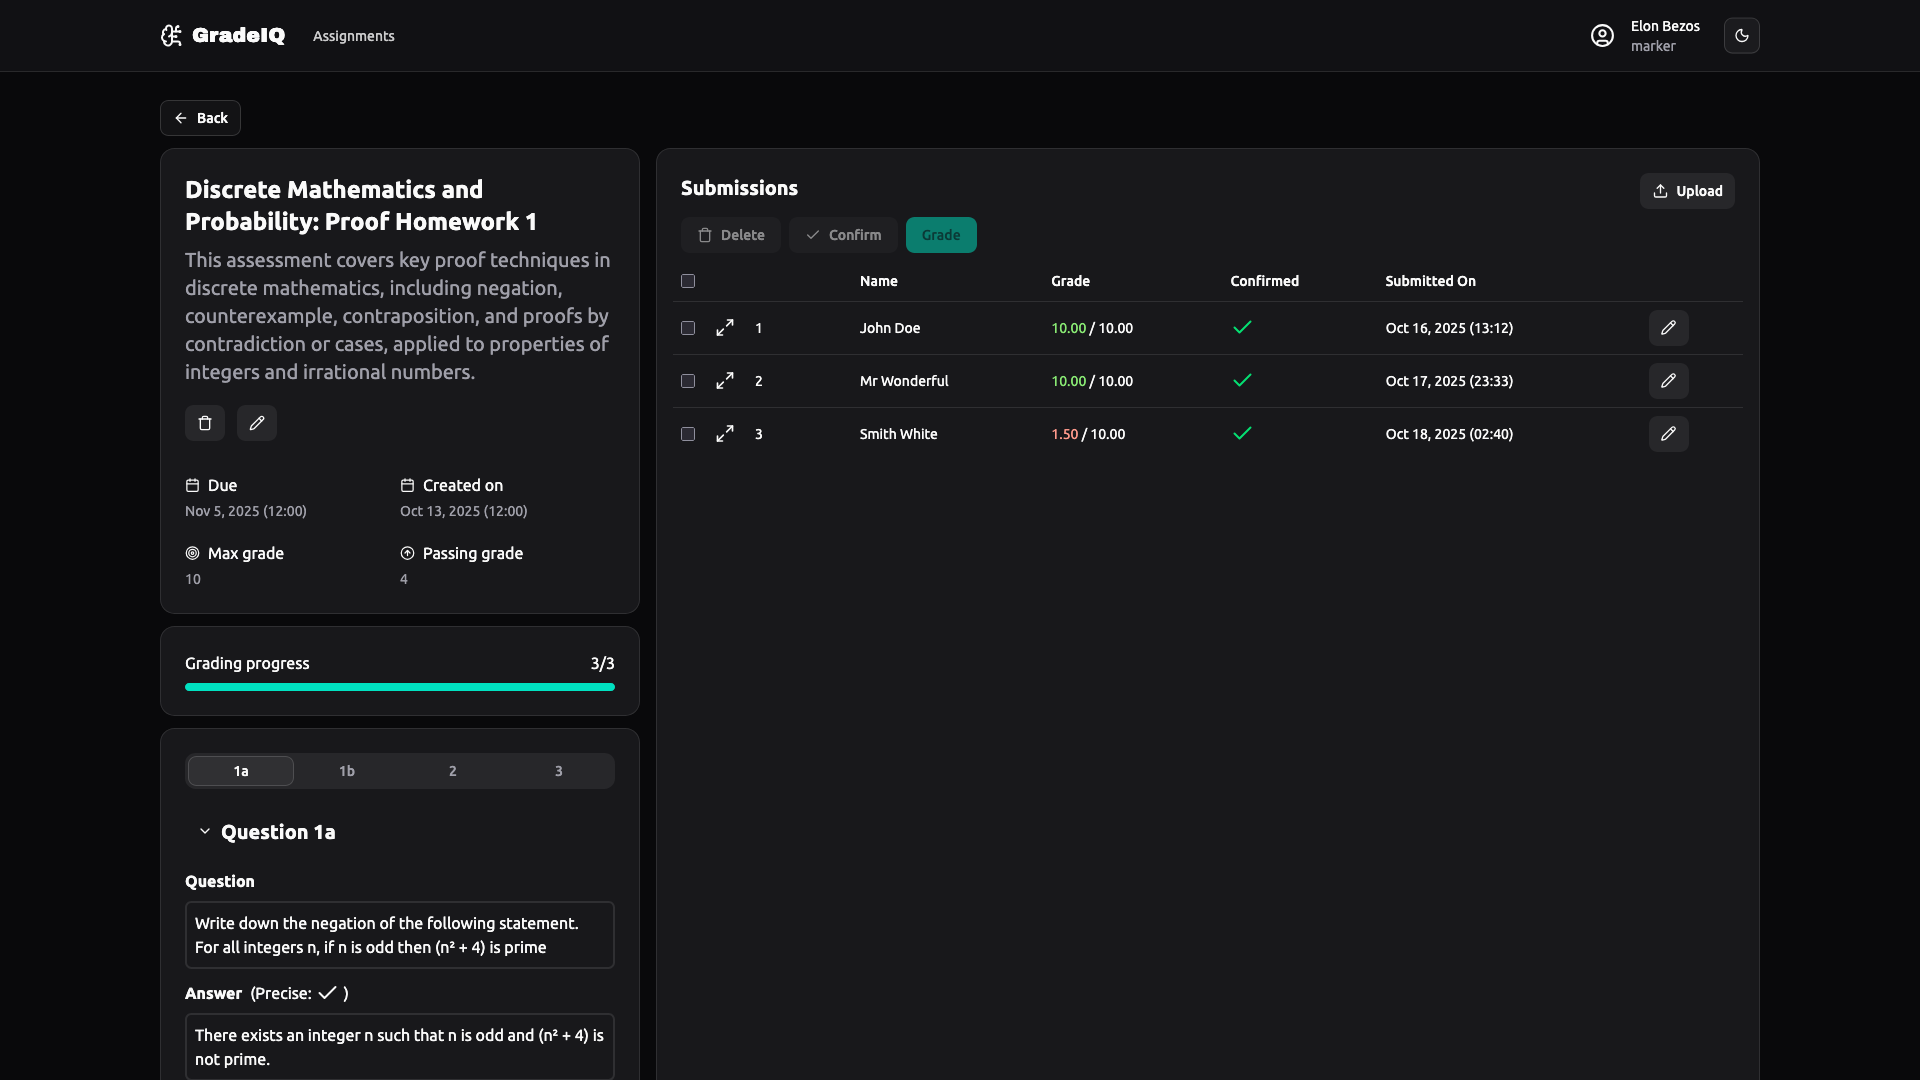Open the Assignments nav link
This screenshot has height=1080, width=1920.
point(354,36)
